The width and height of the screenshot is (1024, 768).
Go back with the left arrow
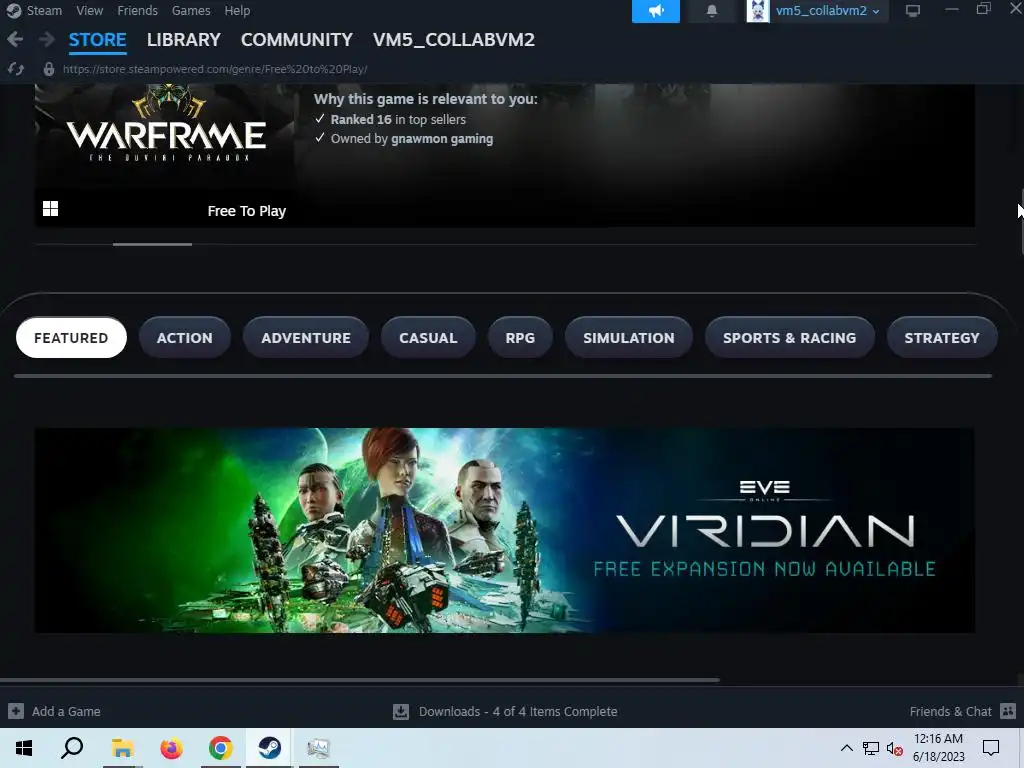tap(15, 39)
